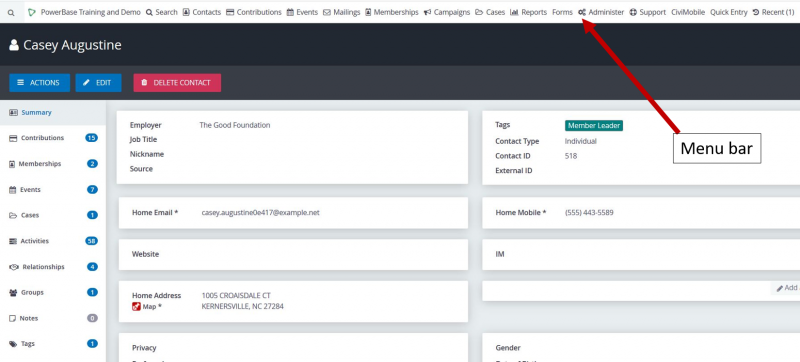Viewport: 800px width, 362px height.
Task: Open the Campaigns menu
Action: pyautogui.click(x=447, y=12)
